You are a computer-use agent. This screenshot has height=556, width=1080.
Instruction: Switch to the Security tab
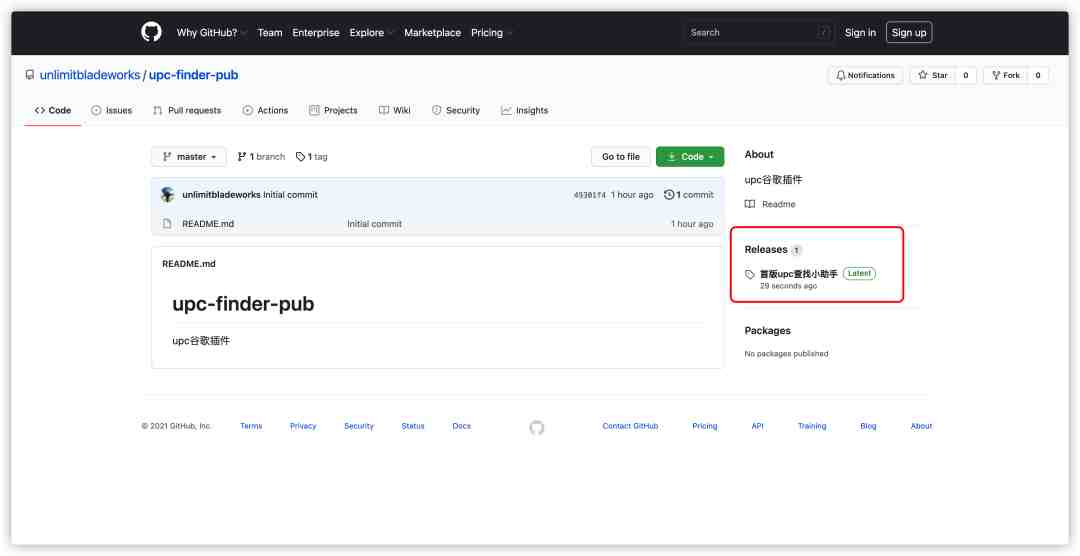pos(455,110)
